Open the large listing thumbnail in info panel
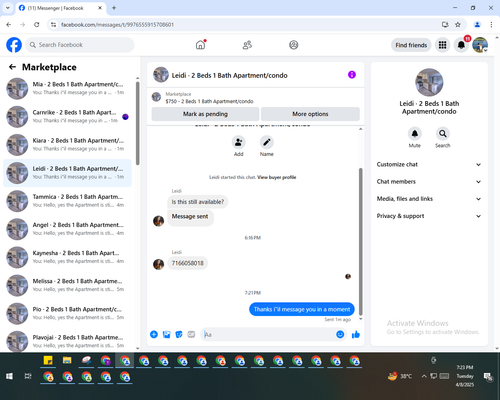This screenshot has height=400, width=500. click(429, 82)
